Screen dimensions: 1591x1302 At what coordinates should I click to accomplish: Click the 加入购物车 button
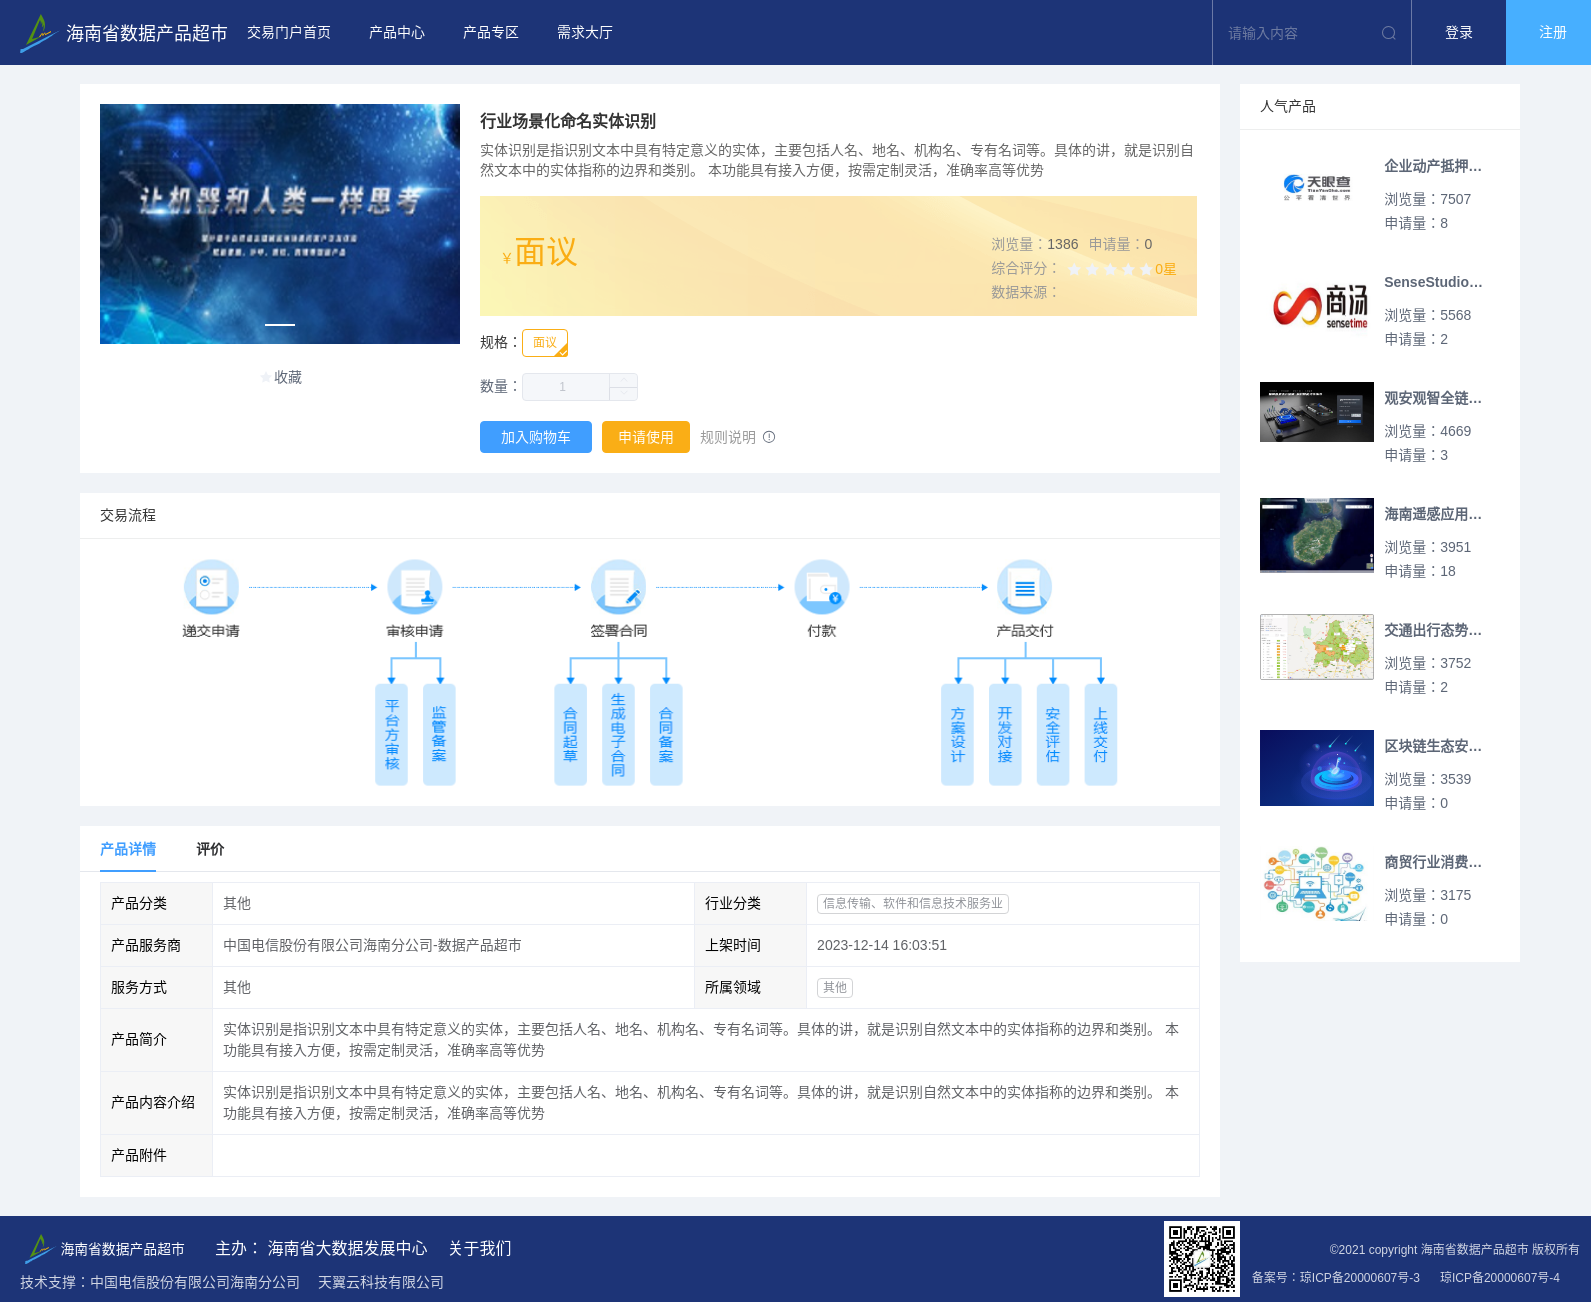[536, 437]
